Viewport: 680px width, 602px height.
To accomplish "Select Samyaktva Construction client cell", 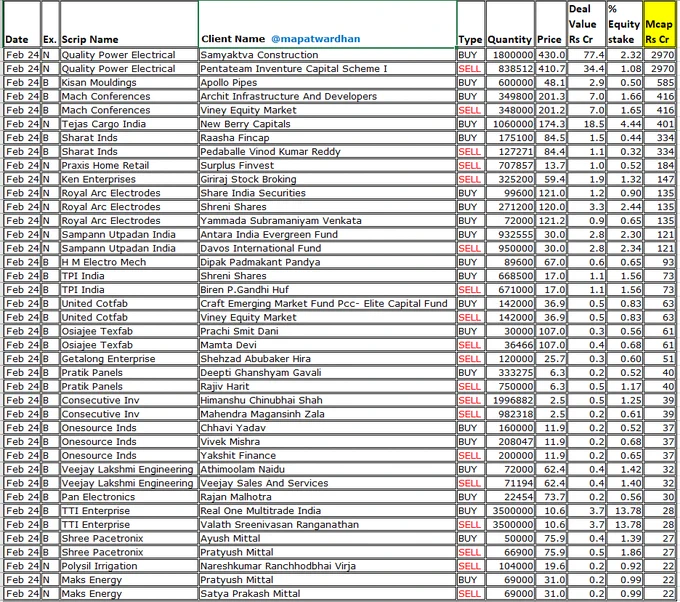I will (x=327, y=55).
